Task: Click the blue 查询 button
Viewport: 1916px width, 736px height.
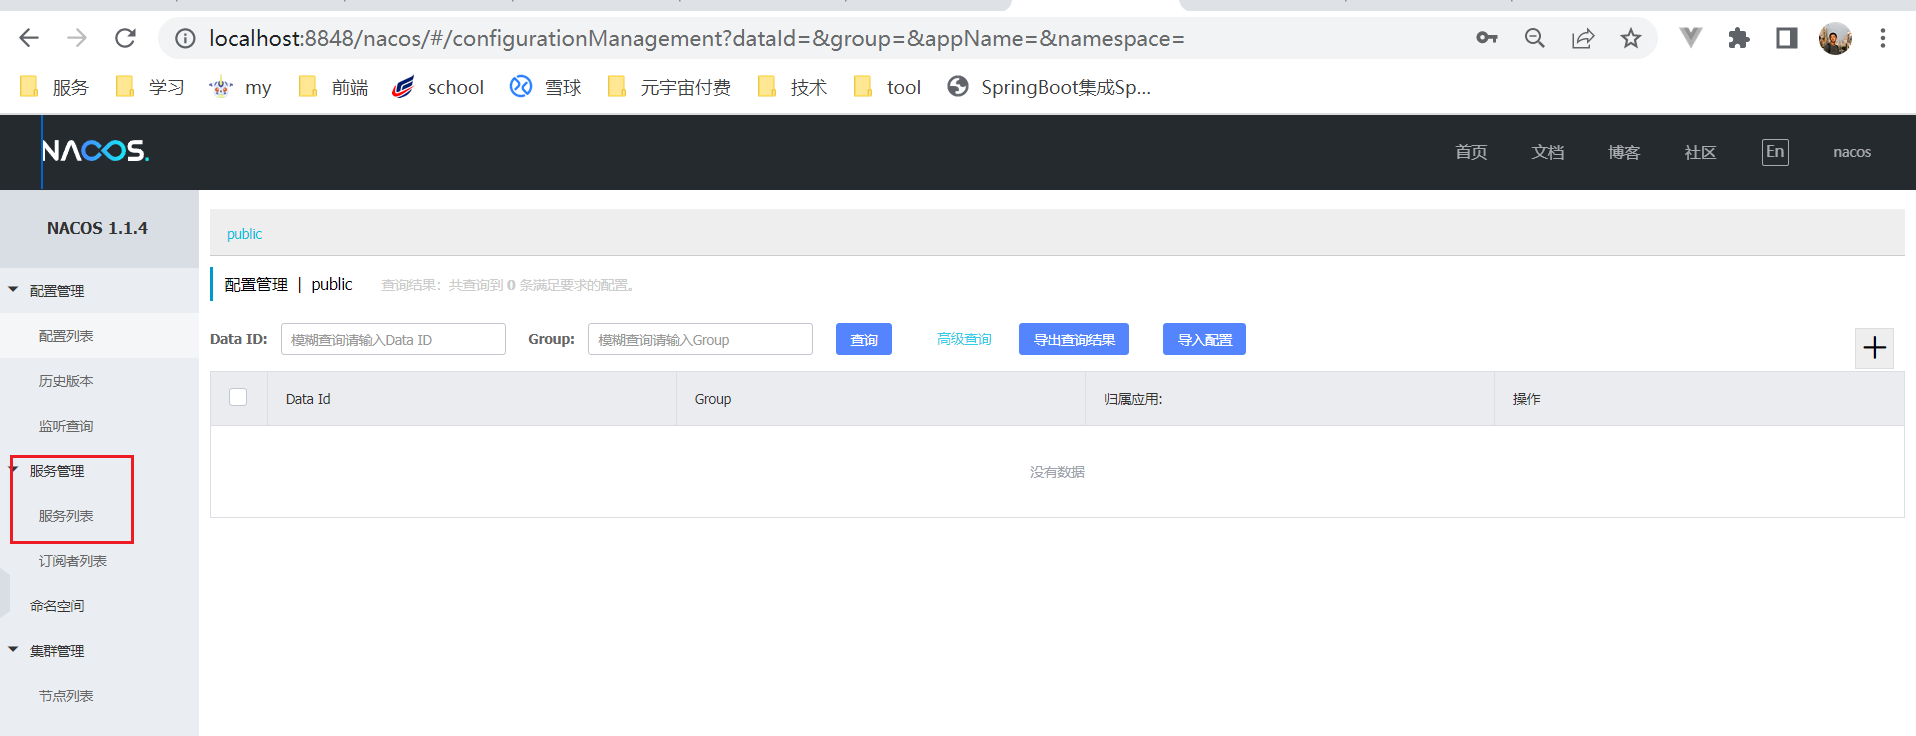Action: point(863,340)
